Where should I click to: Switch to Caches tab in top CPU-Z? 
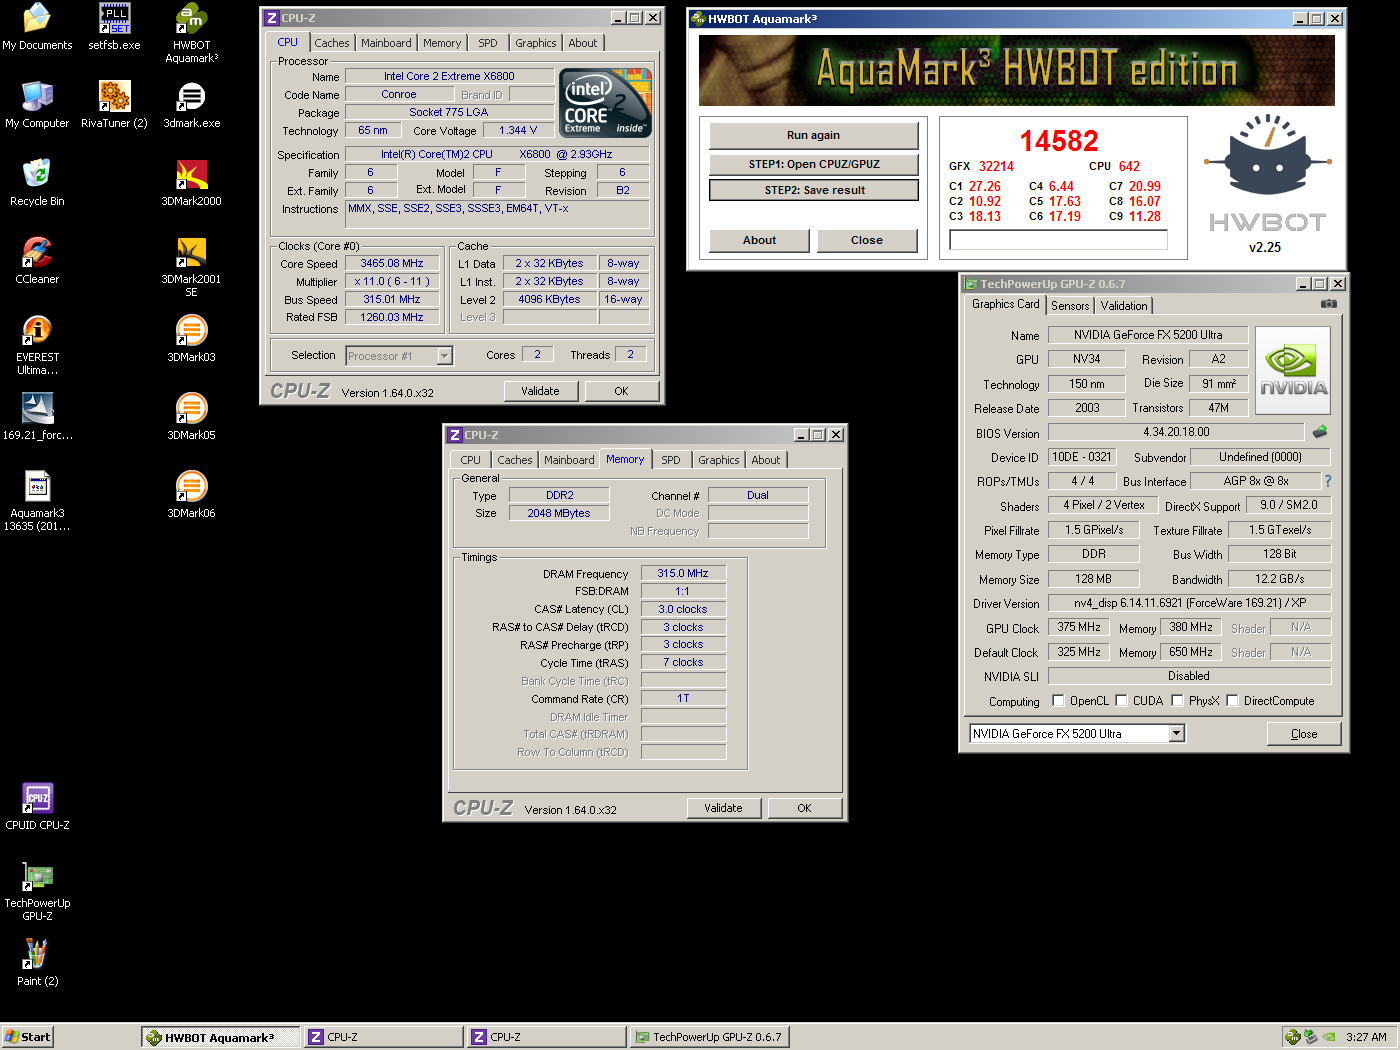coord(332,43)
